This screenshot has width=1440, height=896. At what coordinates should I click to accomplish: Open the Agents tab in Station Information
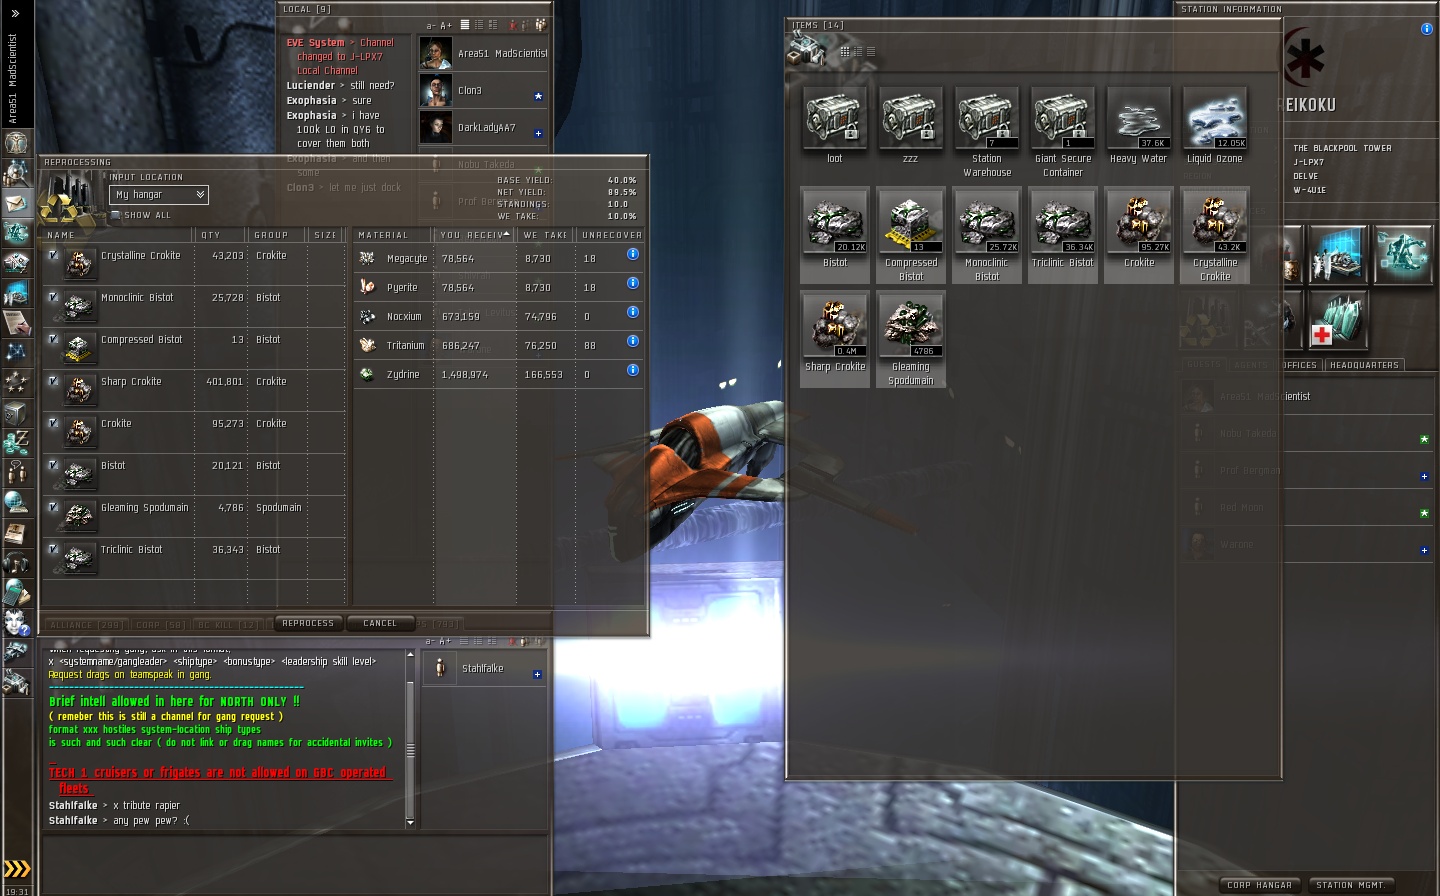pos(1251,365)
